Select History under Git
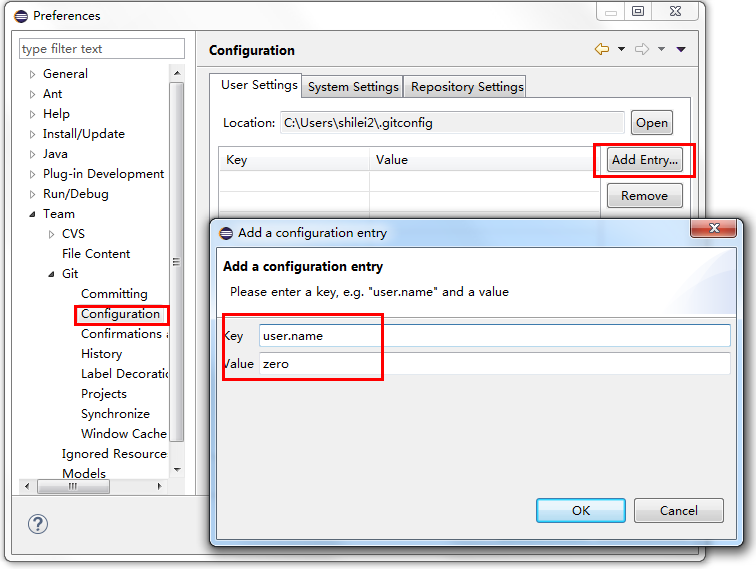 (102, 354)
